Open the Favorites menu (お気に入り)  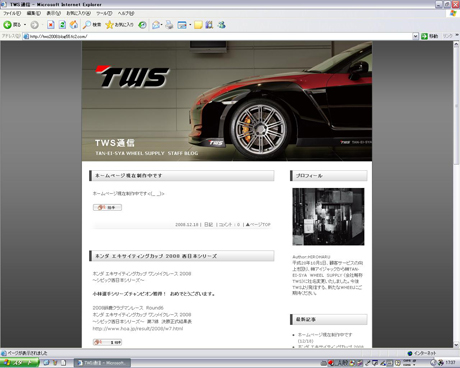point(78,13)
